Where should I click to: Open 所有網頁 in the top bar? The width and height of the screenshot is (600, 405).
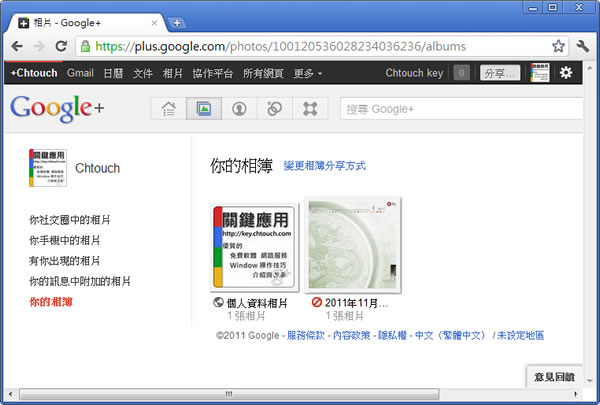point(263,73)
